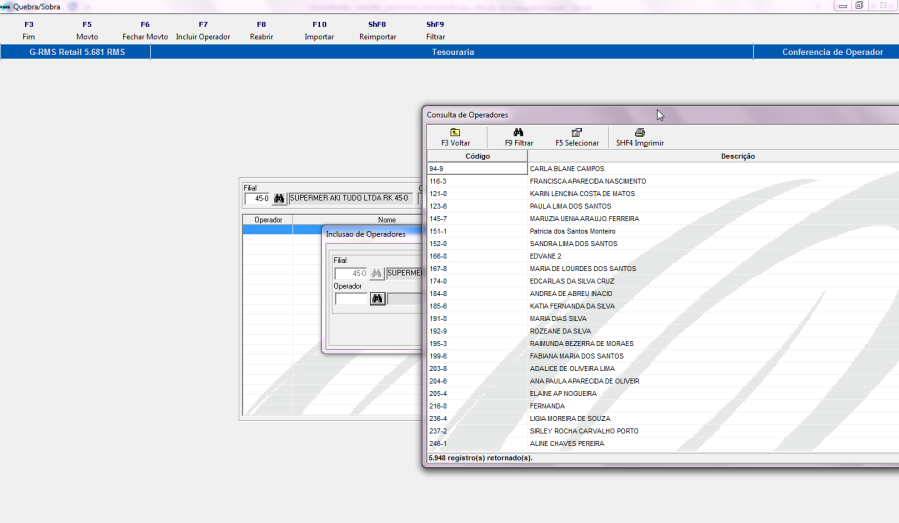Choose F5 Movto in top menu
899x523 pixels.
pos(87,30)
